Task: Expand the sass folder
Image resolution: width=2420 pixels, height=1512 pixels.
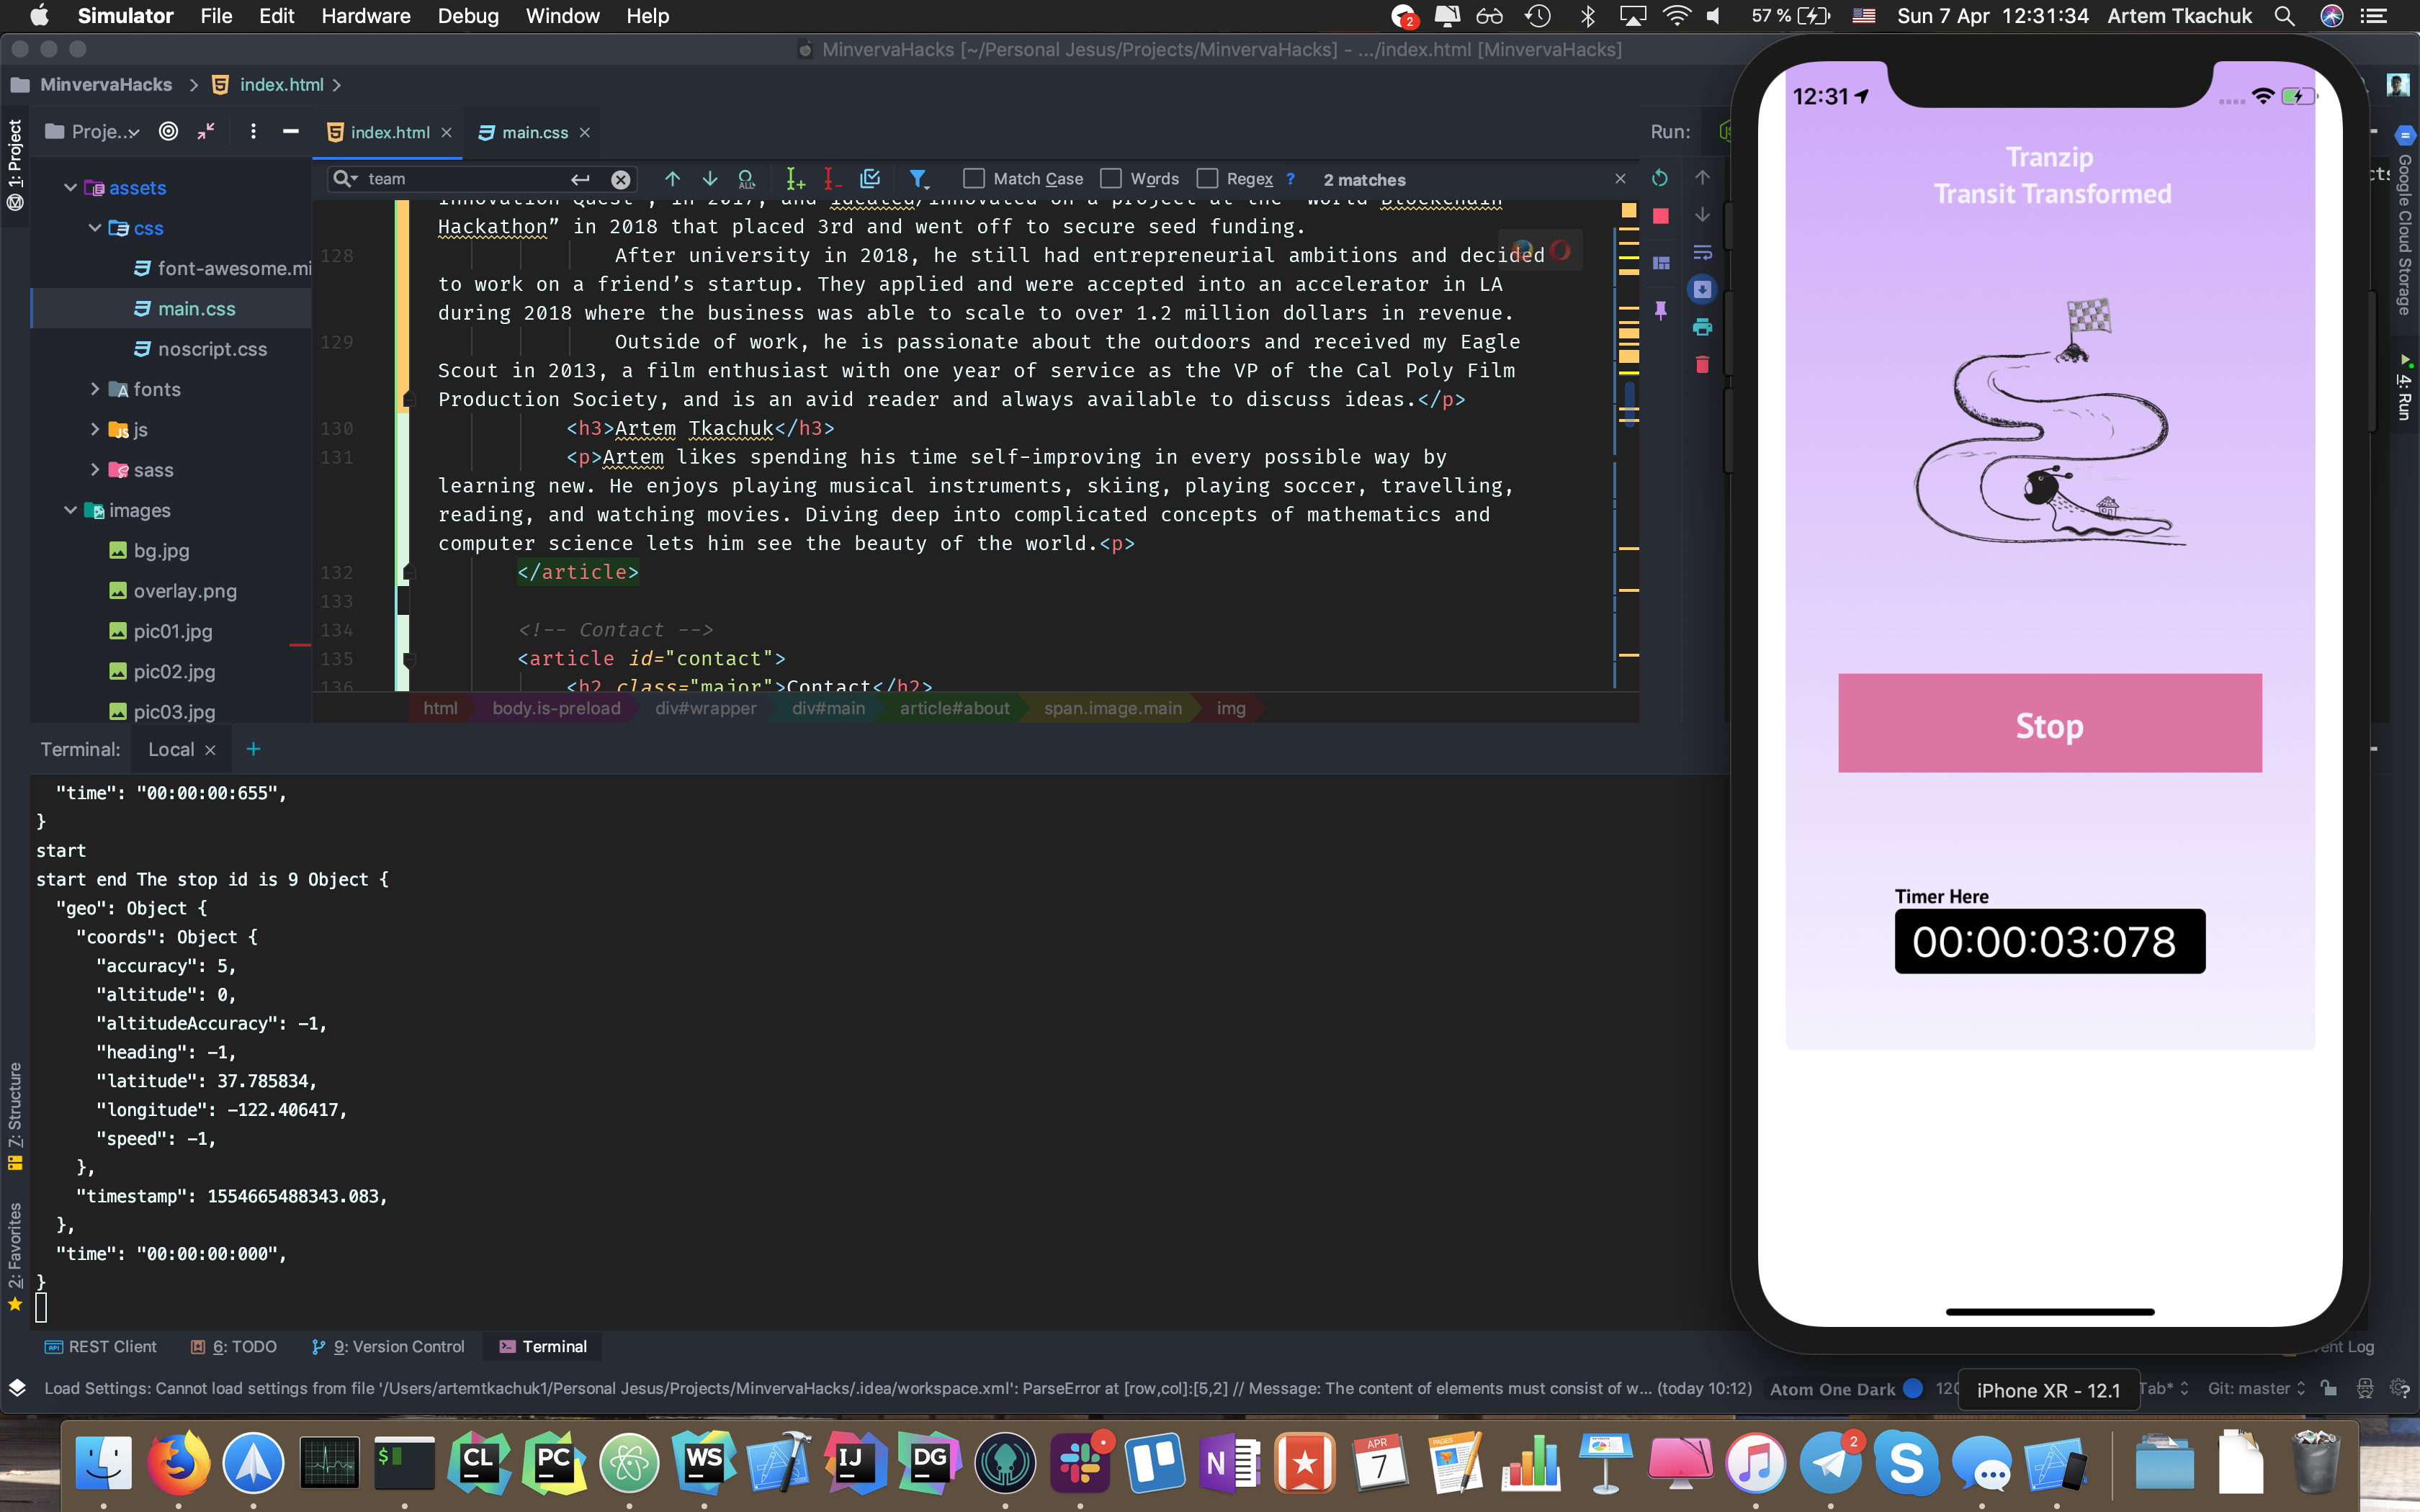Action: coord(95,470)
